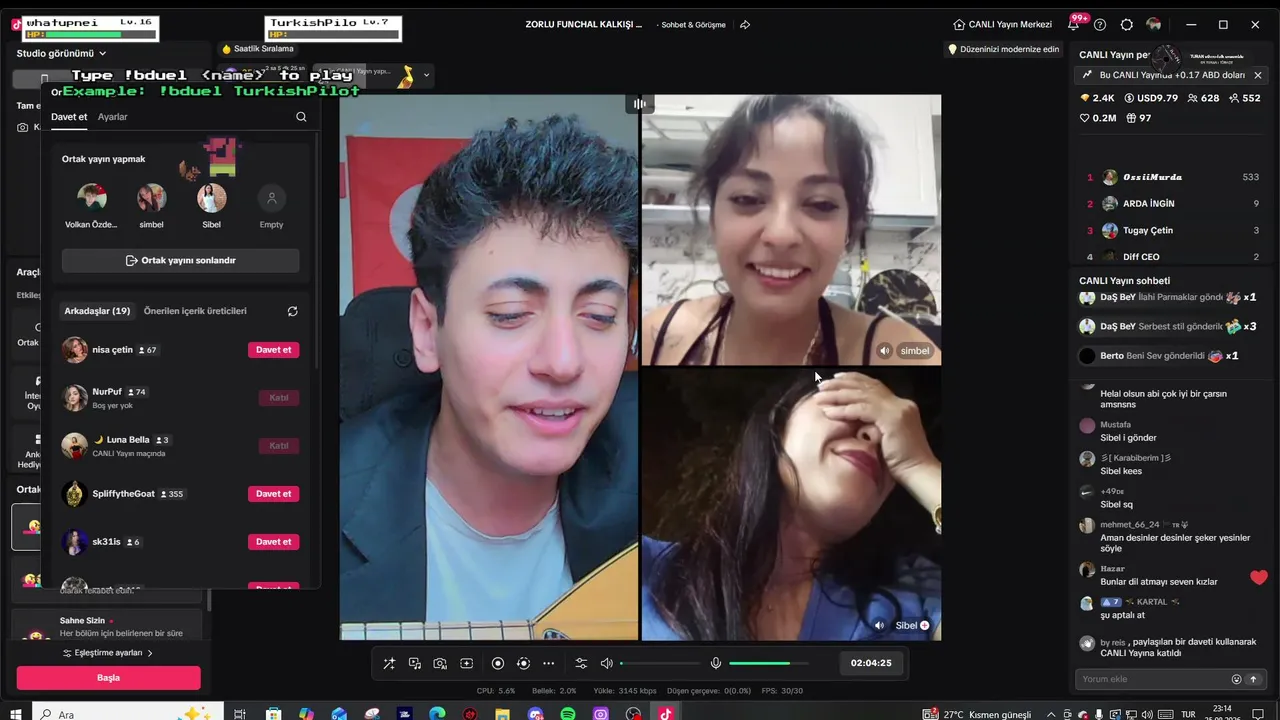Click the pink Başla button
The height and width of the screenshot is (720, 1280).
108,678
